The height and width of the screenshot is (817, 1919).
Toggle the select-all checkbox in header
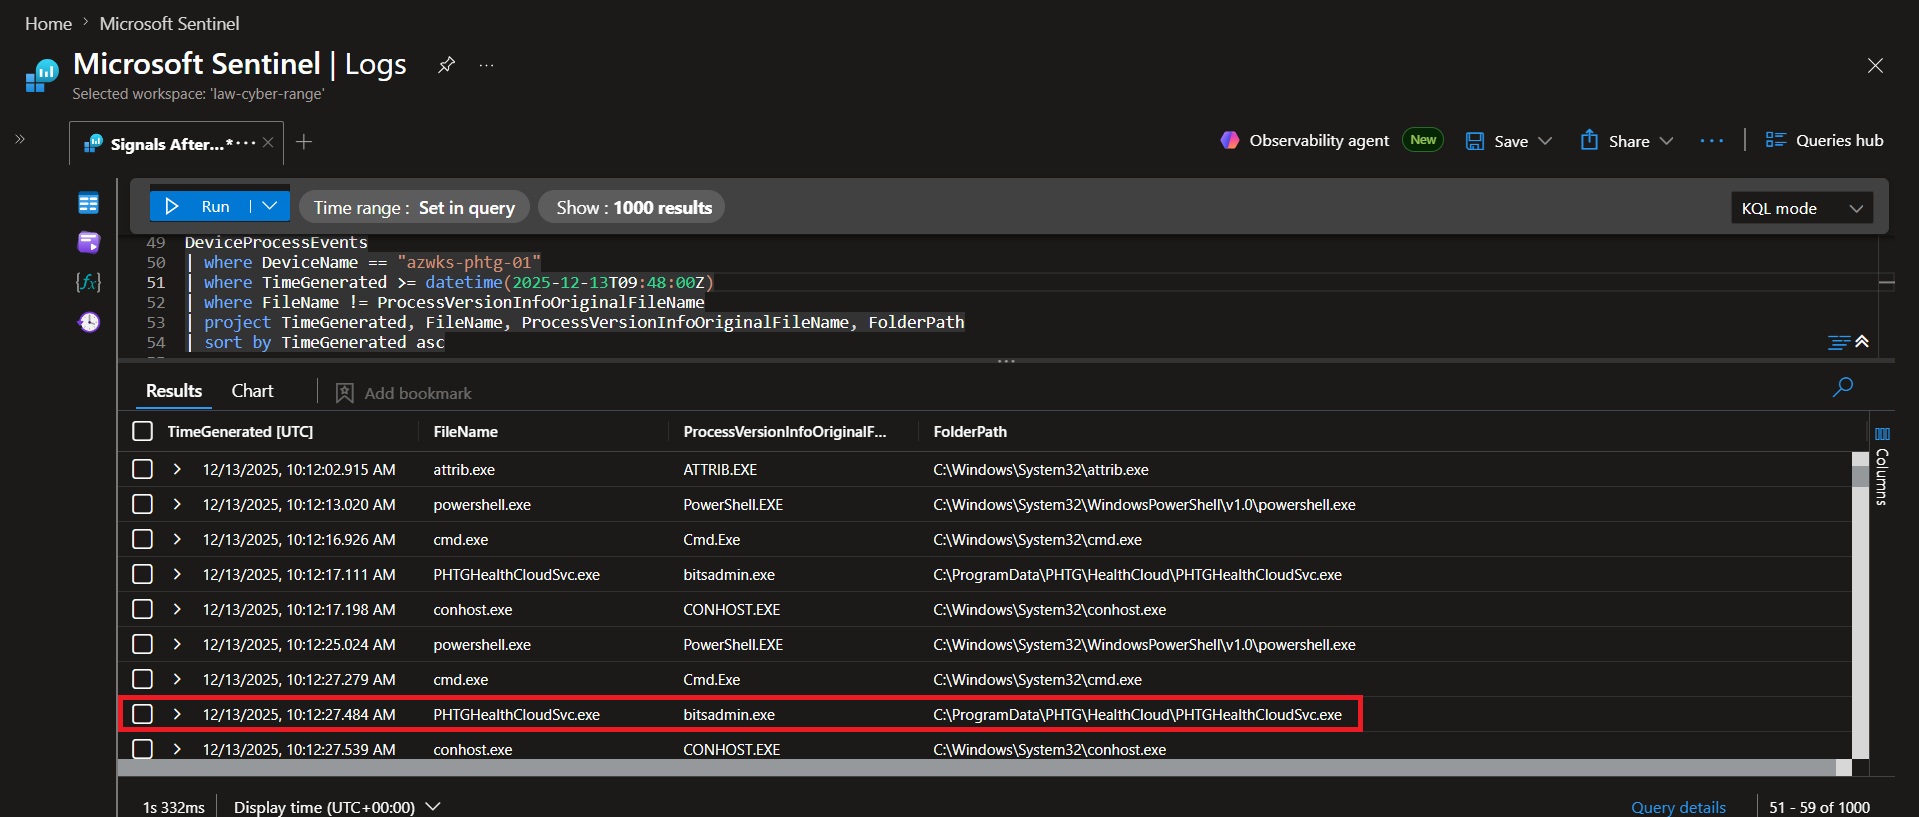[143, 431]
